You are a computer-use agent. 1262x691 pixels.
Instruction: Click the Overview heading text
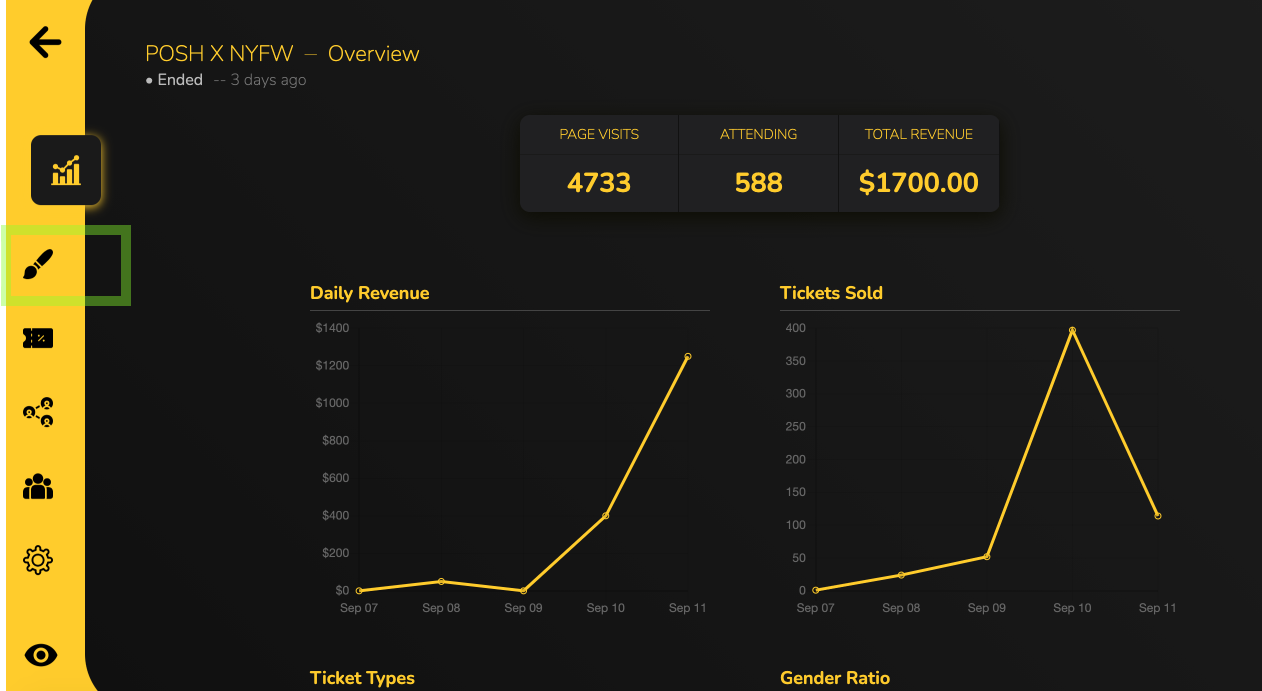[x=374, y=54]
